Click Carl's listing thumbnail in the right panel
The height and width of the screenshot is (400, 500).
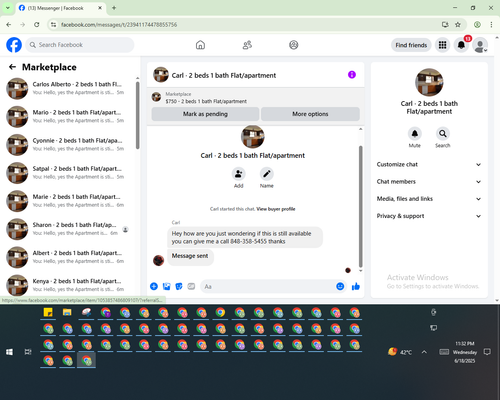(429, 82)
